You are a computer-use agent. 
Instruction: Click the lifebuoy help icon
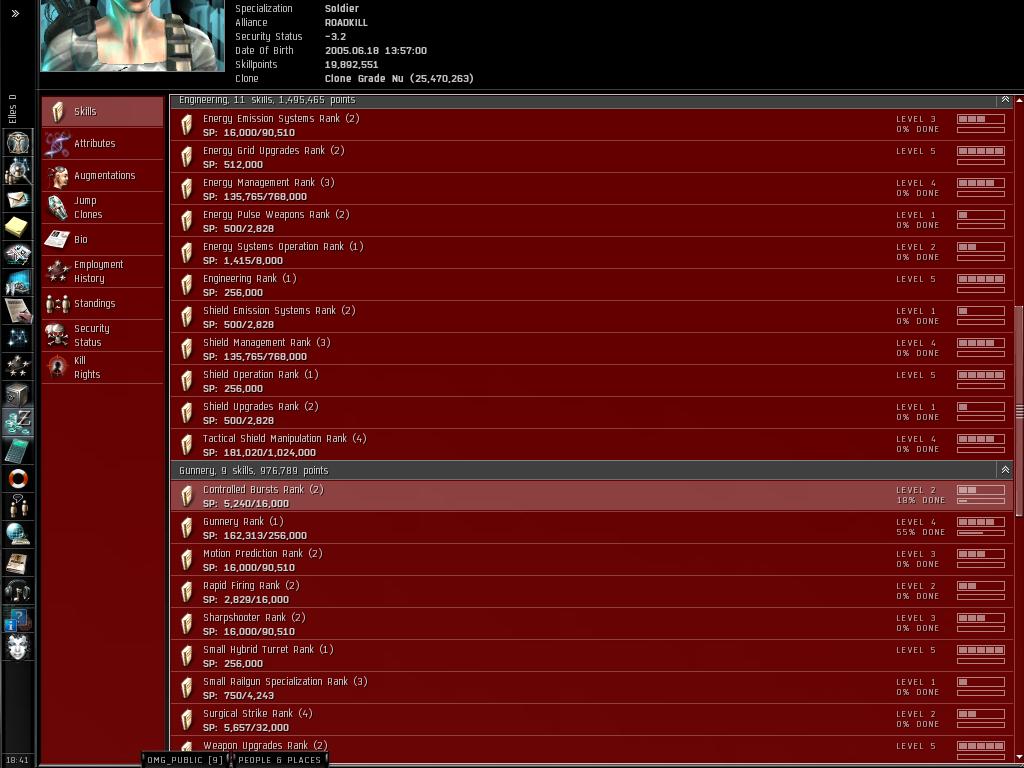coord(18,479)
